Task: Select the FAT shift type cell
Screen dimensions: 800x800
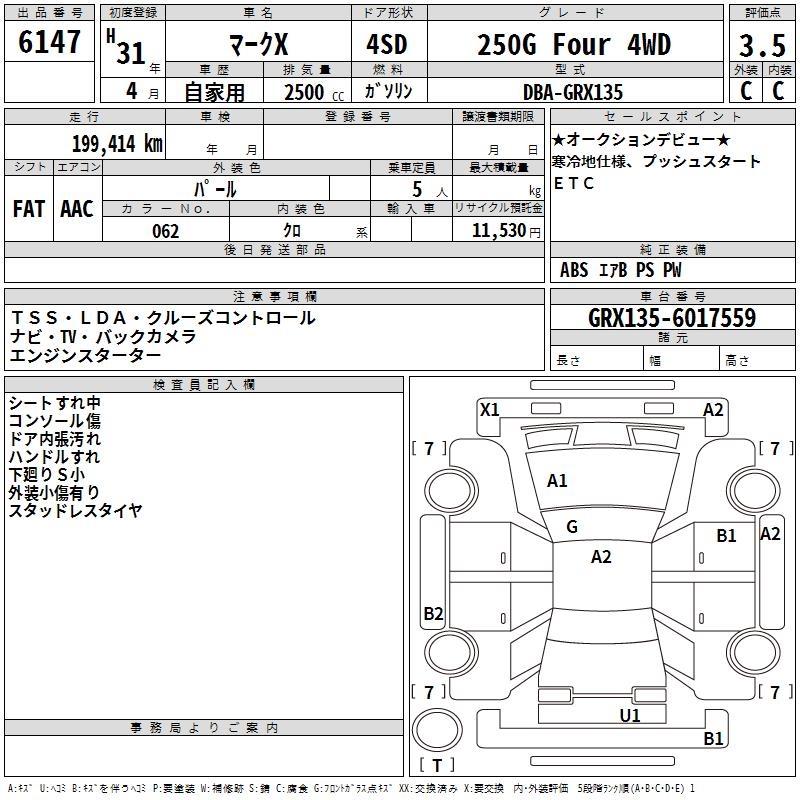Action: (29, 209)
